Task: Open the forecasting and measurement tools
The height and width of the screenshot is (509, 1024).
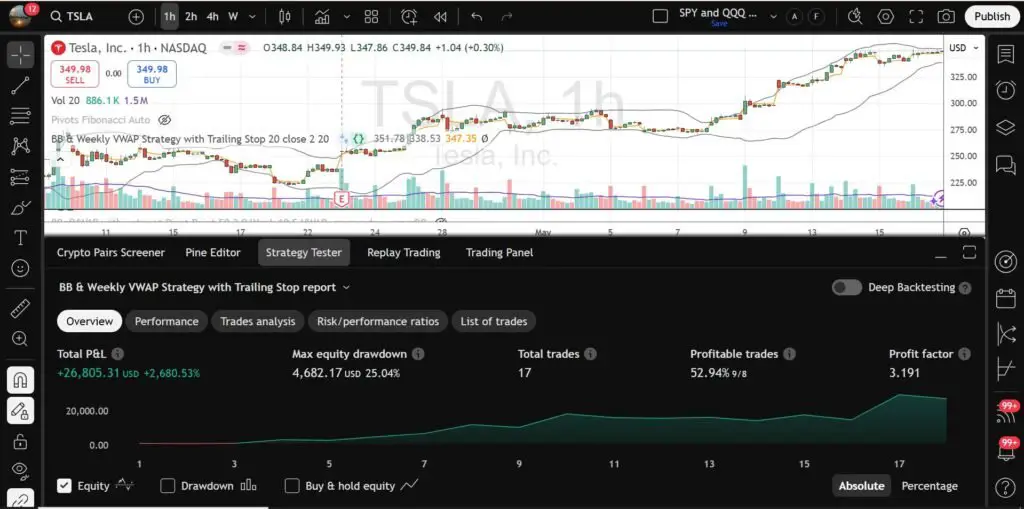Action: tap(20, 176)
